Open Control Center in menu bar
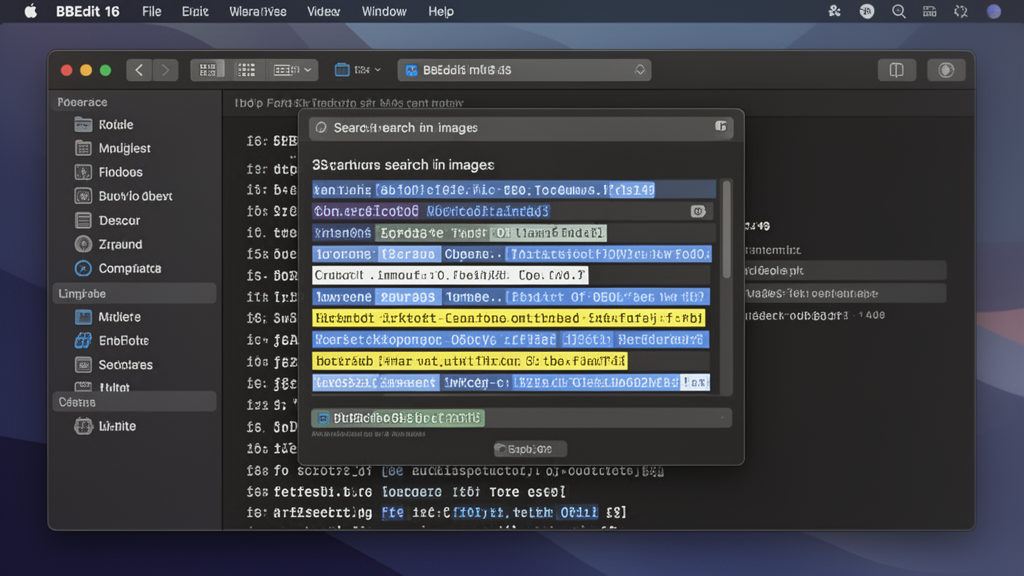This screenshot has height=576, width=1024. pos(929,11)
